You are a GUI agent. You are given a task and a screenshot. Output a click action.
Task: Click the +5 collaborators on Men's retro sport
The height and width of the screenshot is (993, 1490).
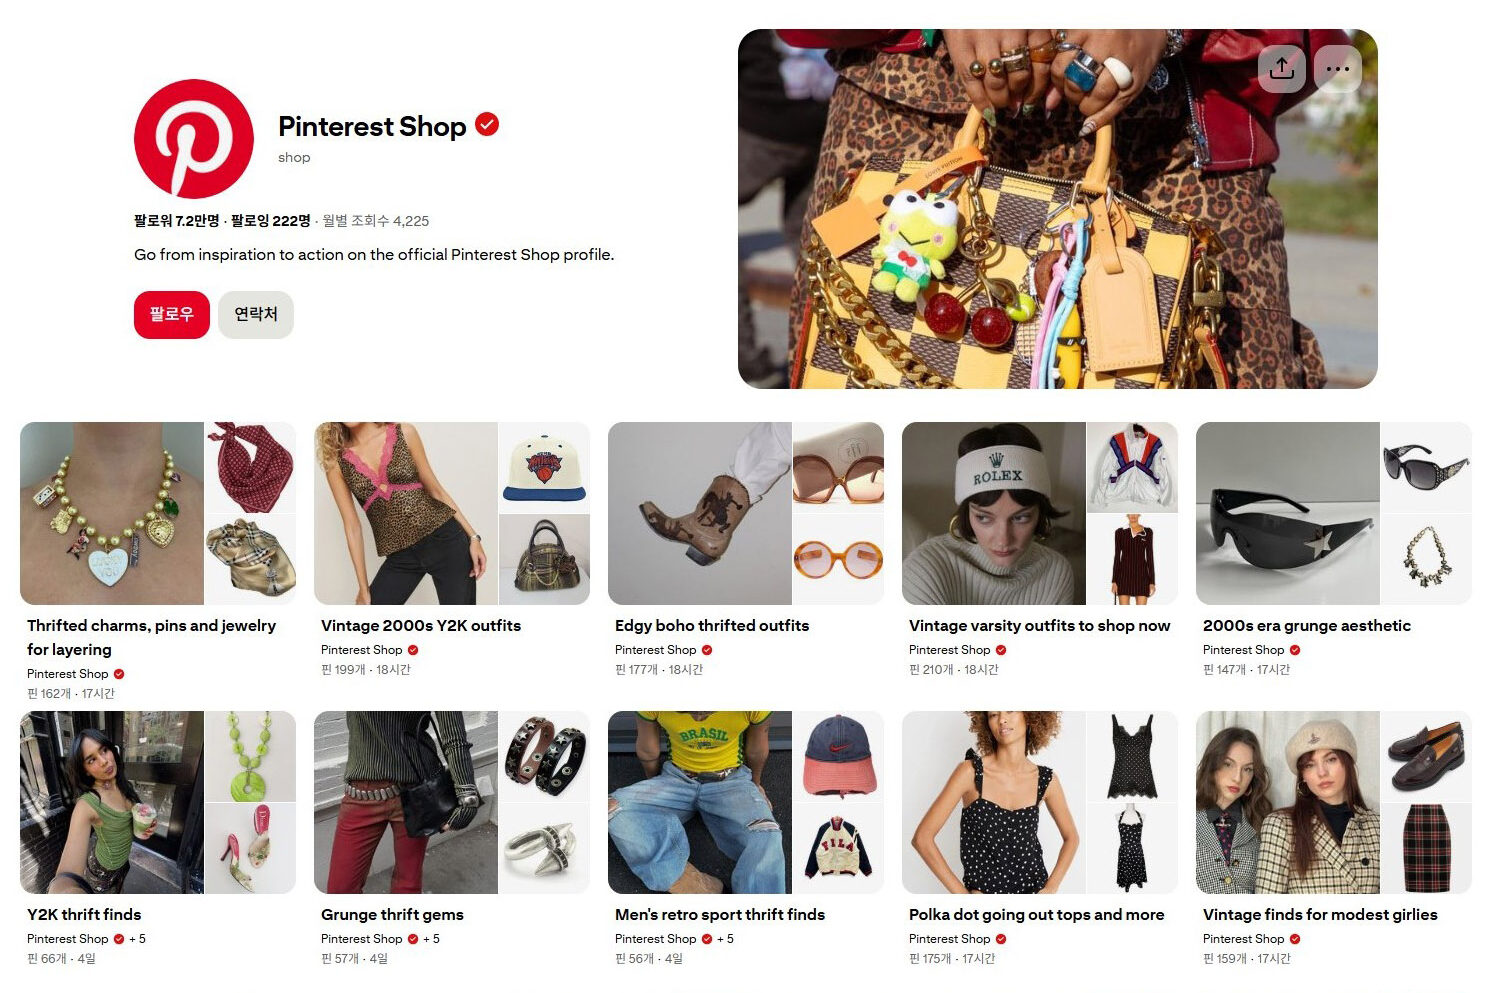click(725, 939)
